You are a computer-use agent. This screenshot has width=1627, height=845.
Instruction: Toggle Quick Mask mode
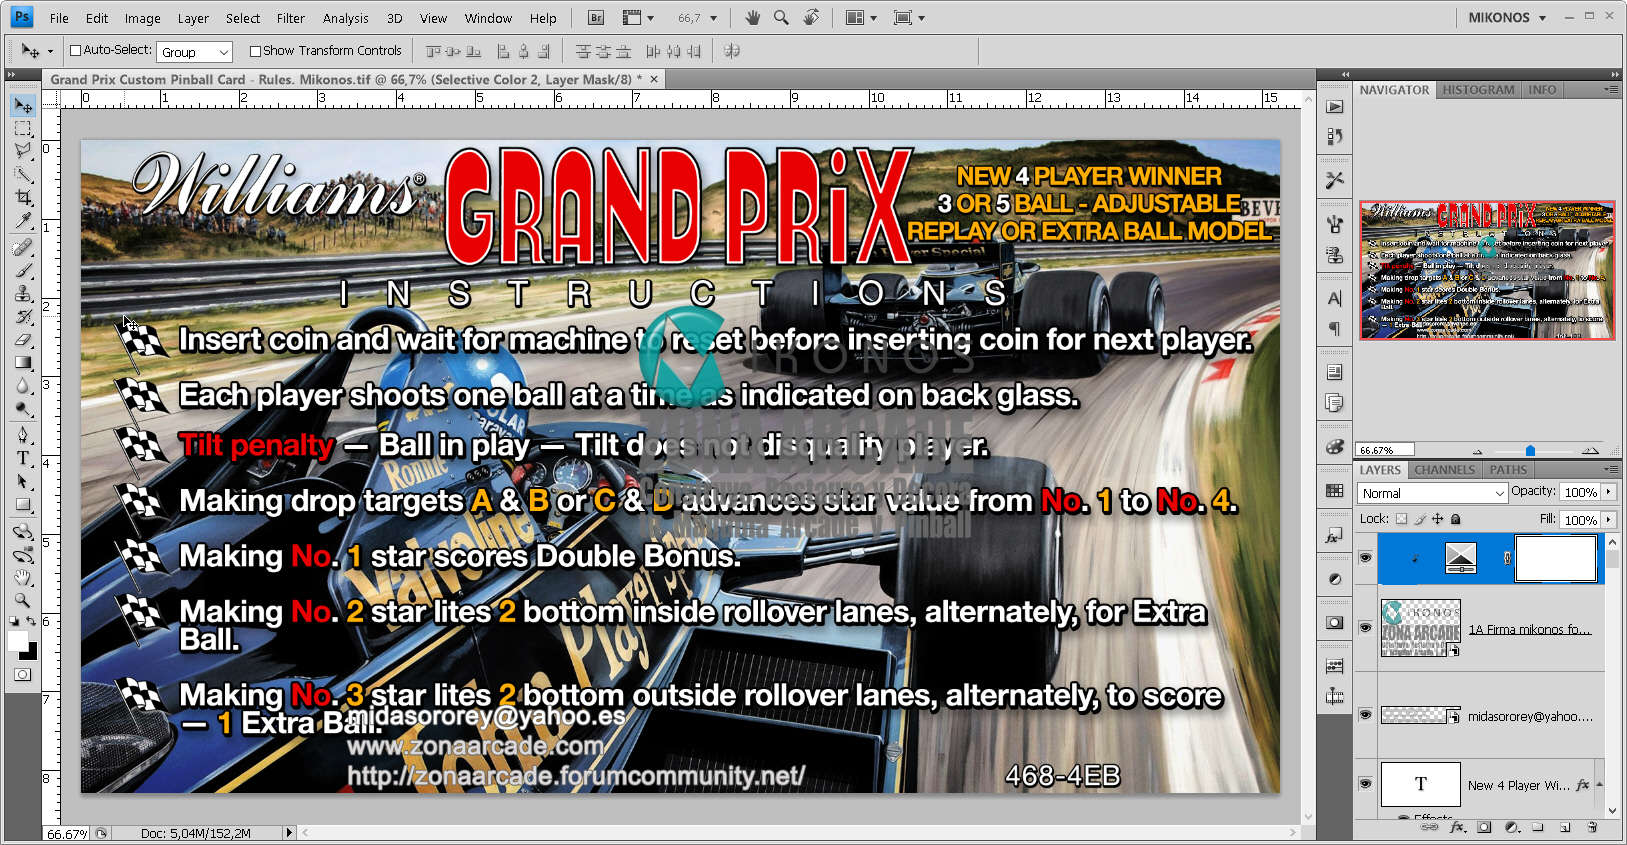(x=22, y=675)
